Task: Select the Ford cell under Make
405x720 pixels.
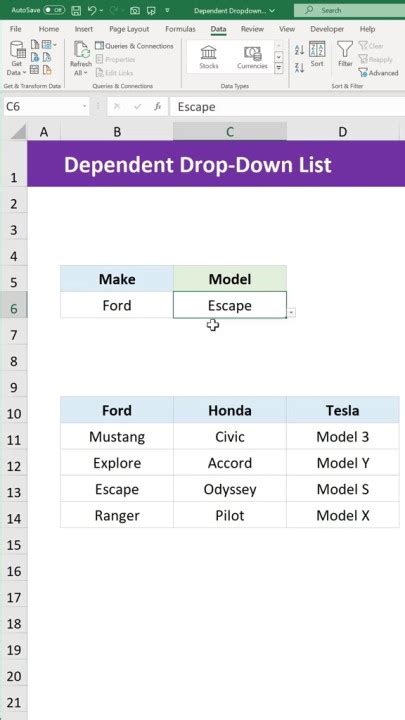Action: tap(117, 305)
